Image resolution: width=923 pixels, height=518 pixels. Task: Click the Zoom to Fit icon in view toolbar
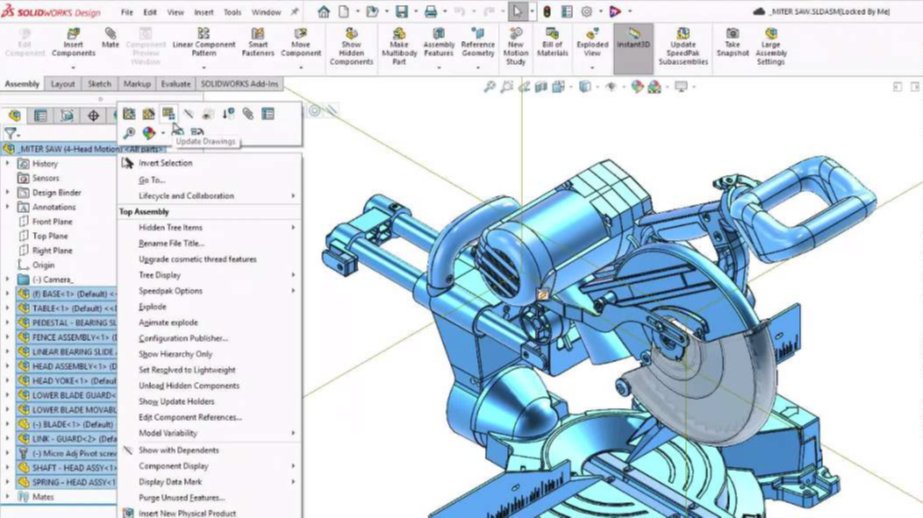click(489, 87)
